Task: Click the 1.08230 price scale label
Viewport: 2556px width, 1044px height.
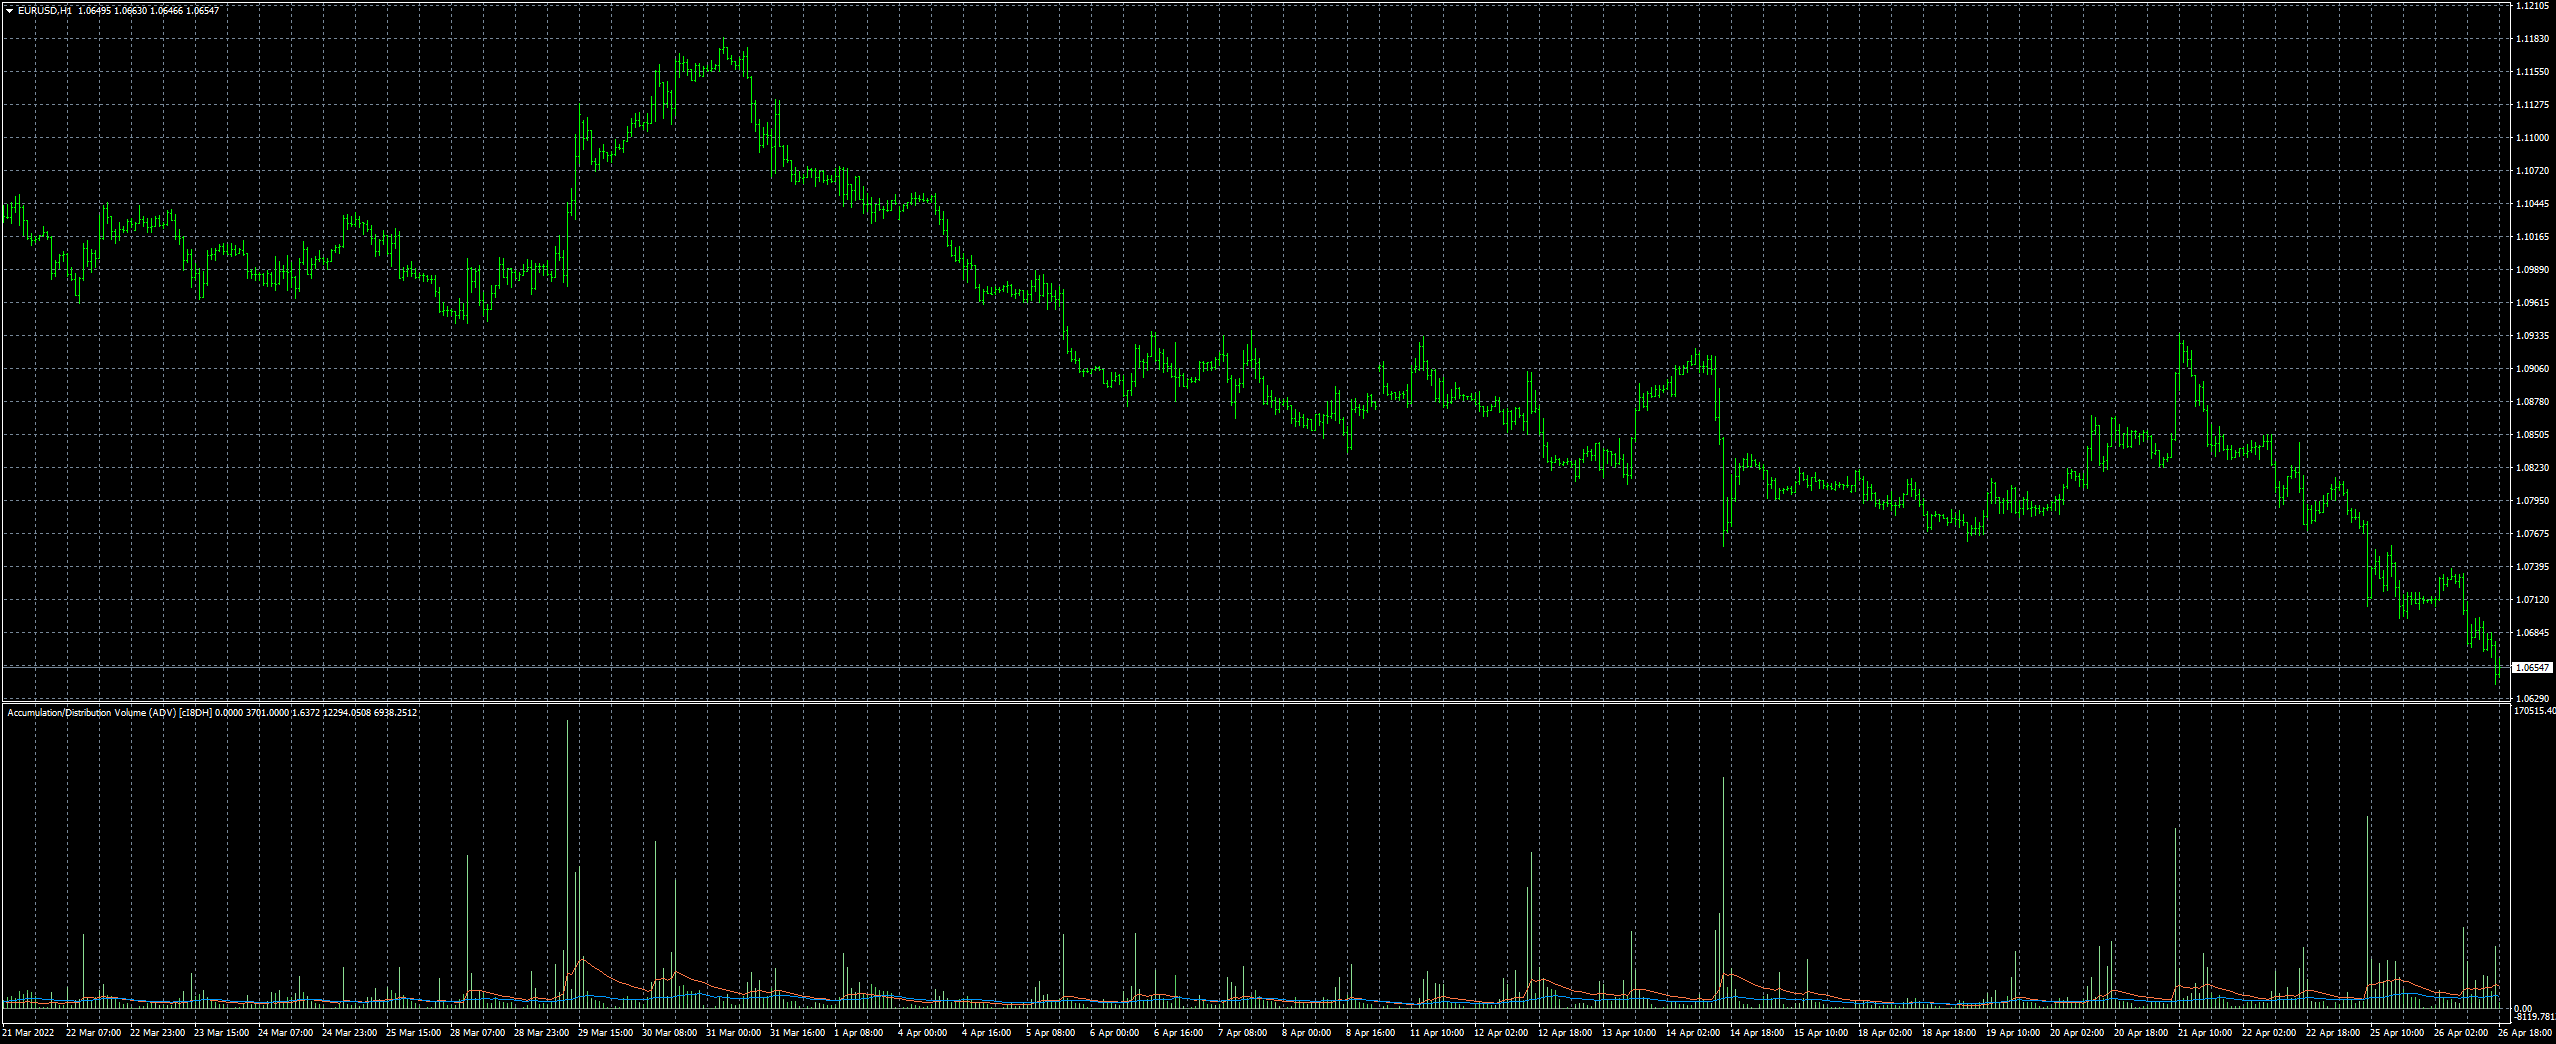Action: pos(2531,468)
